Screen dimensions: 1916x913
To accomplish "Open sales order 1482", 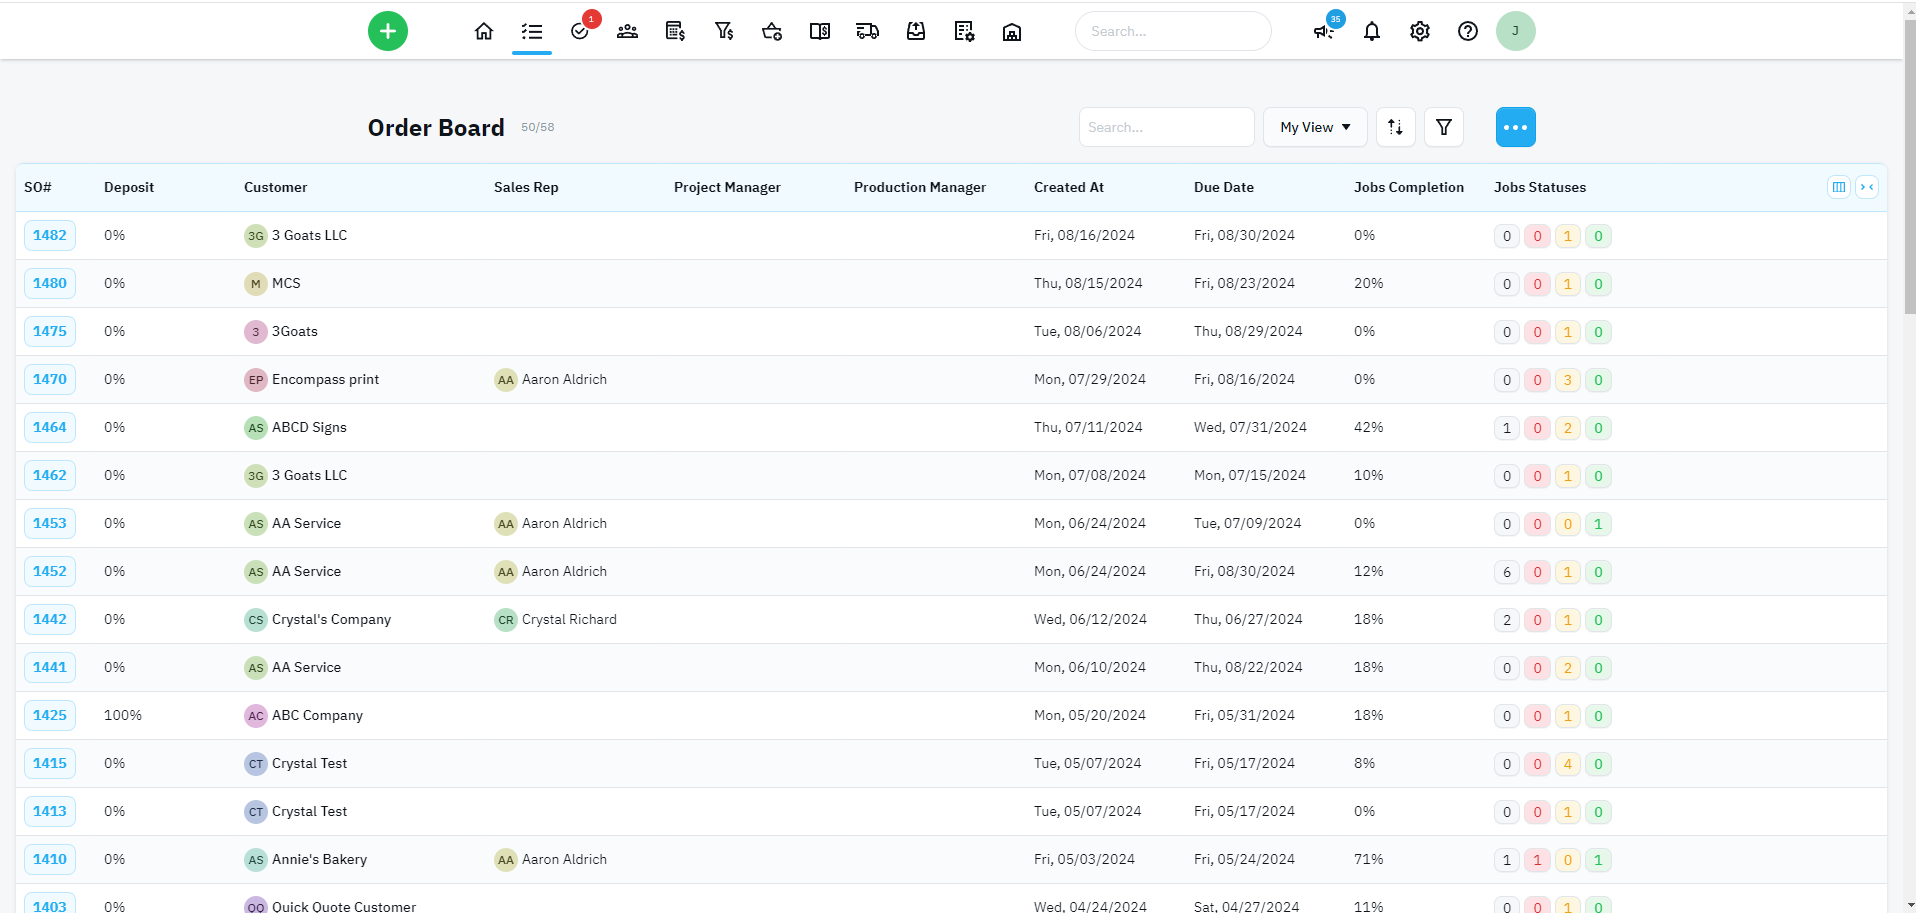I will (x=50, y=235).
